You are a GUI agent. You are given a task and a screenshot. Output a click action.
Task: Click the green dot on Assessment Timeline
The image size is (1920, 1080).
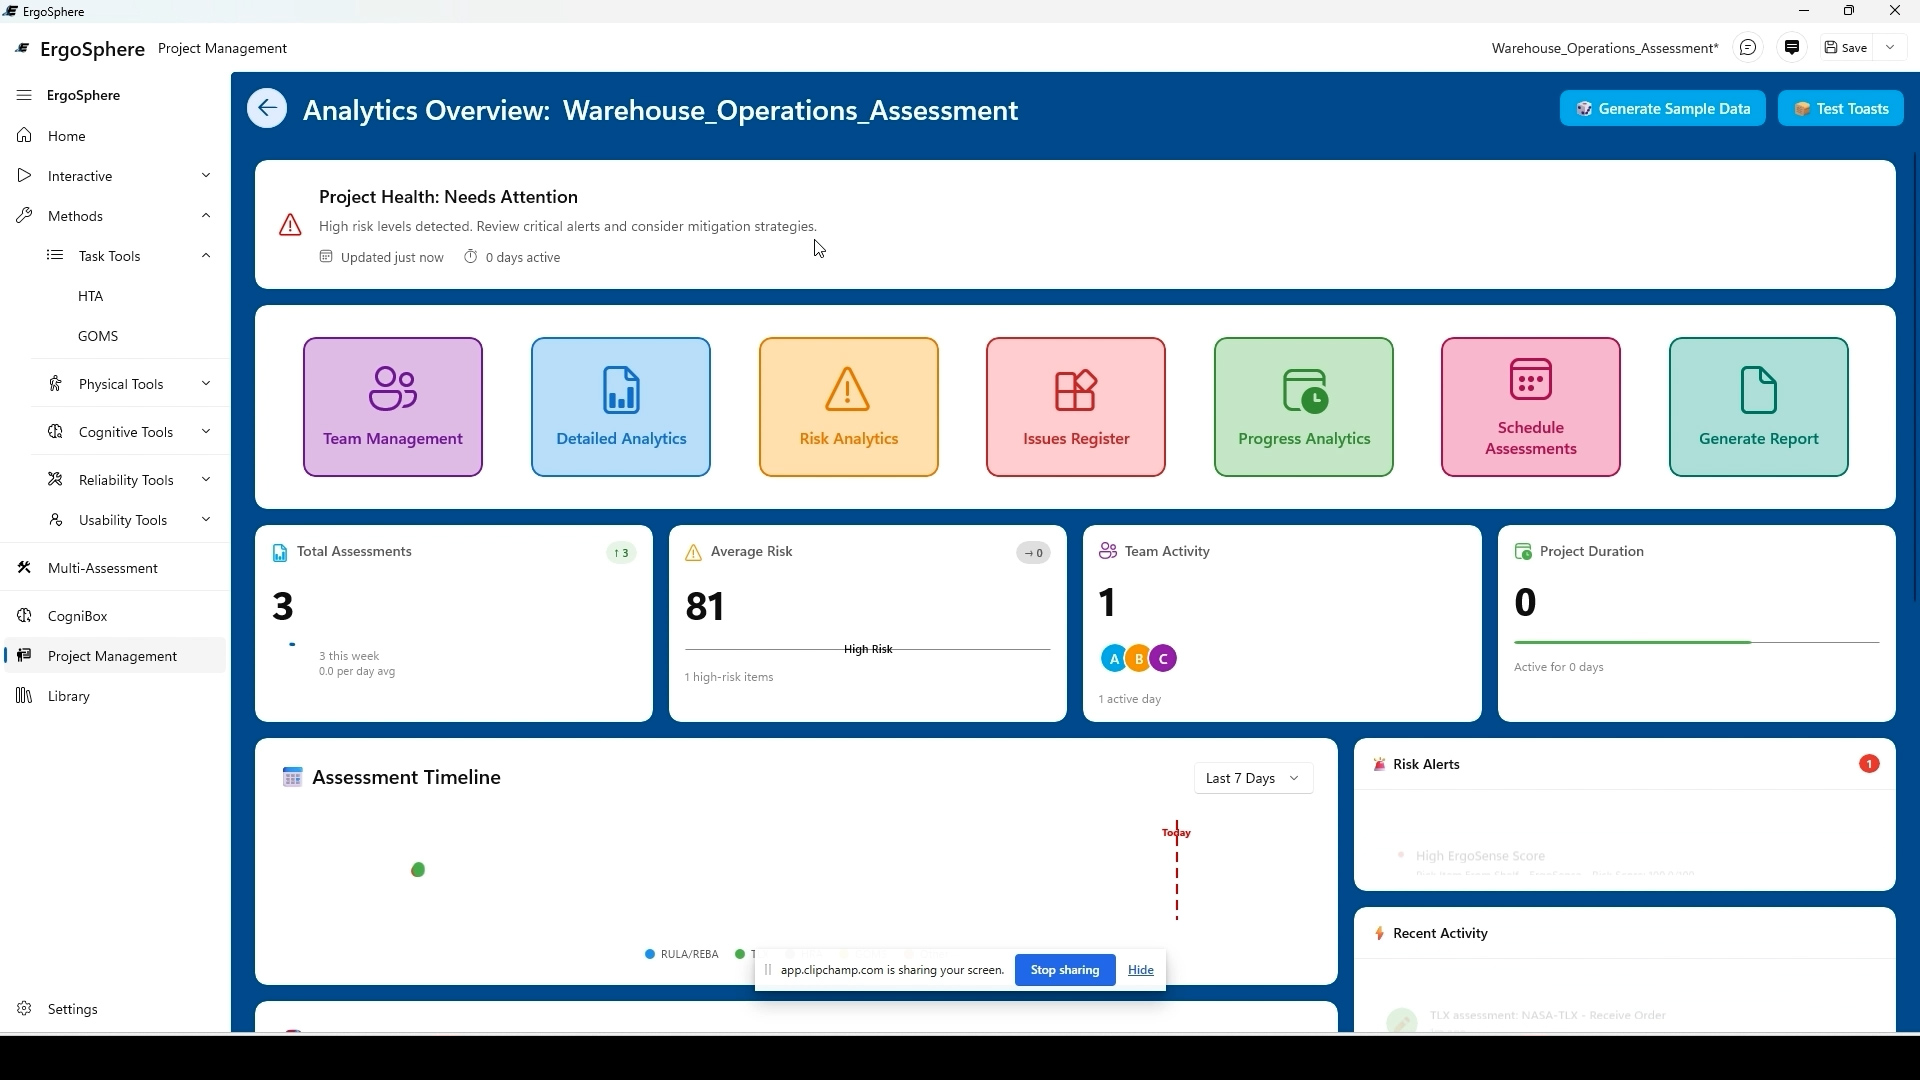[418, 870]
